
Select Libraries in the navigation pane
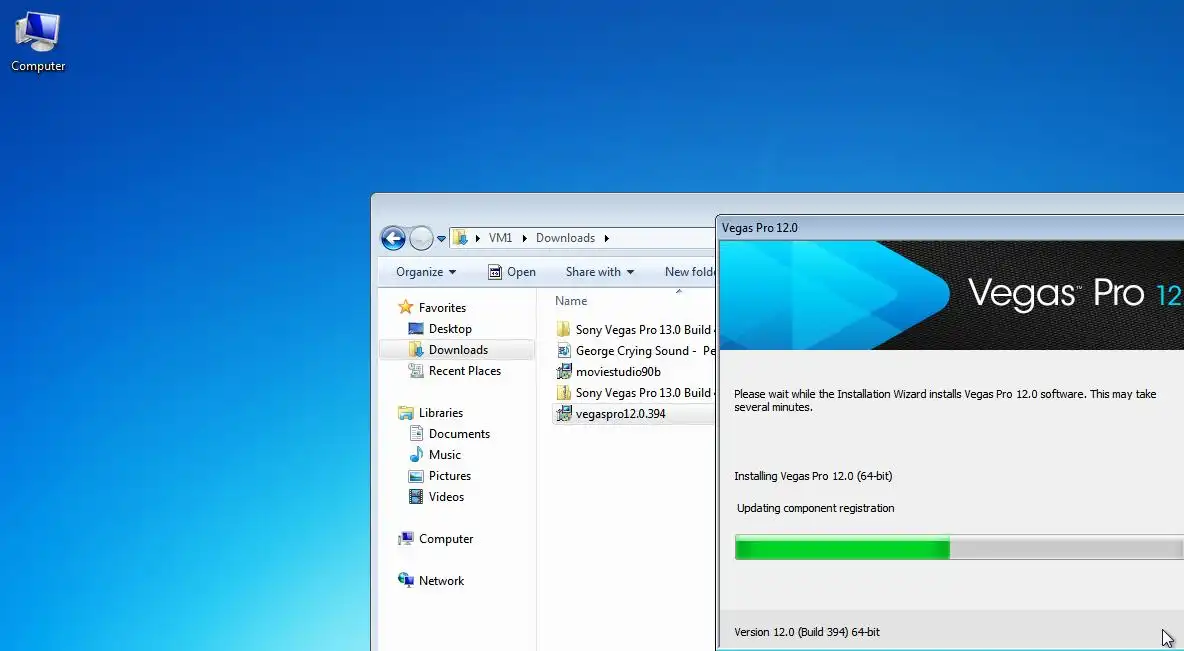(441, 413)
